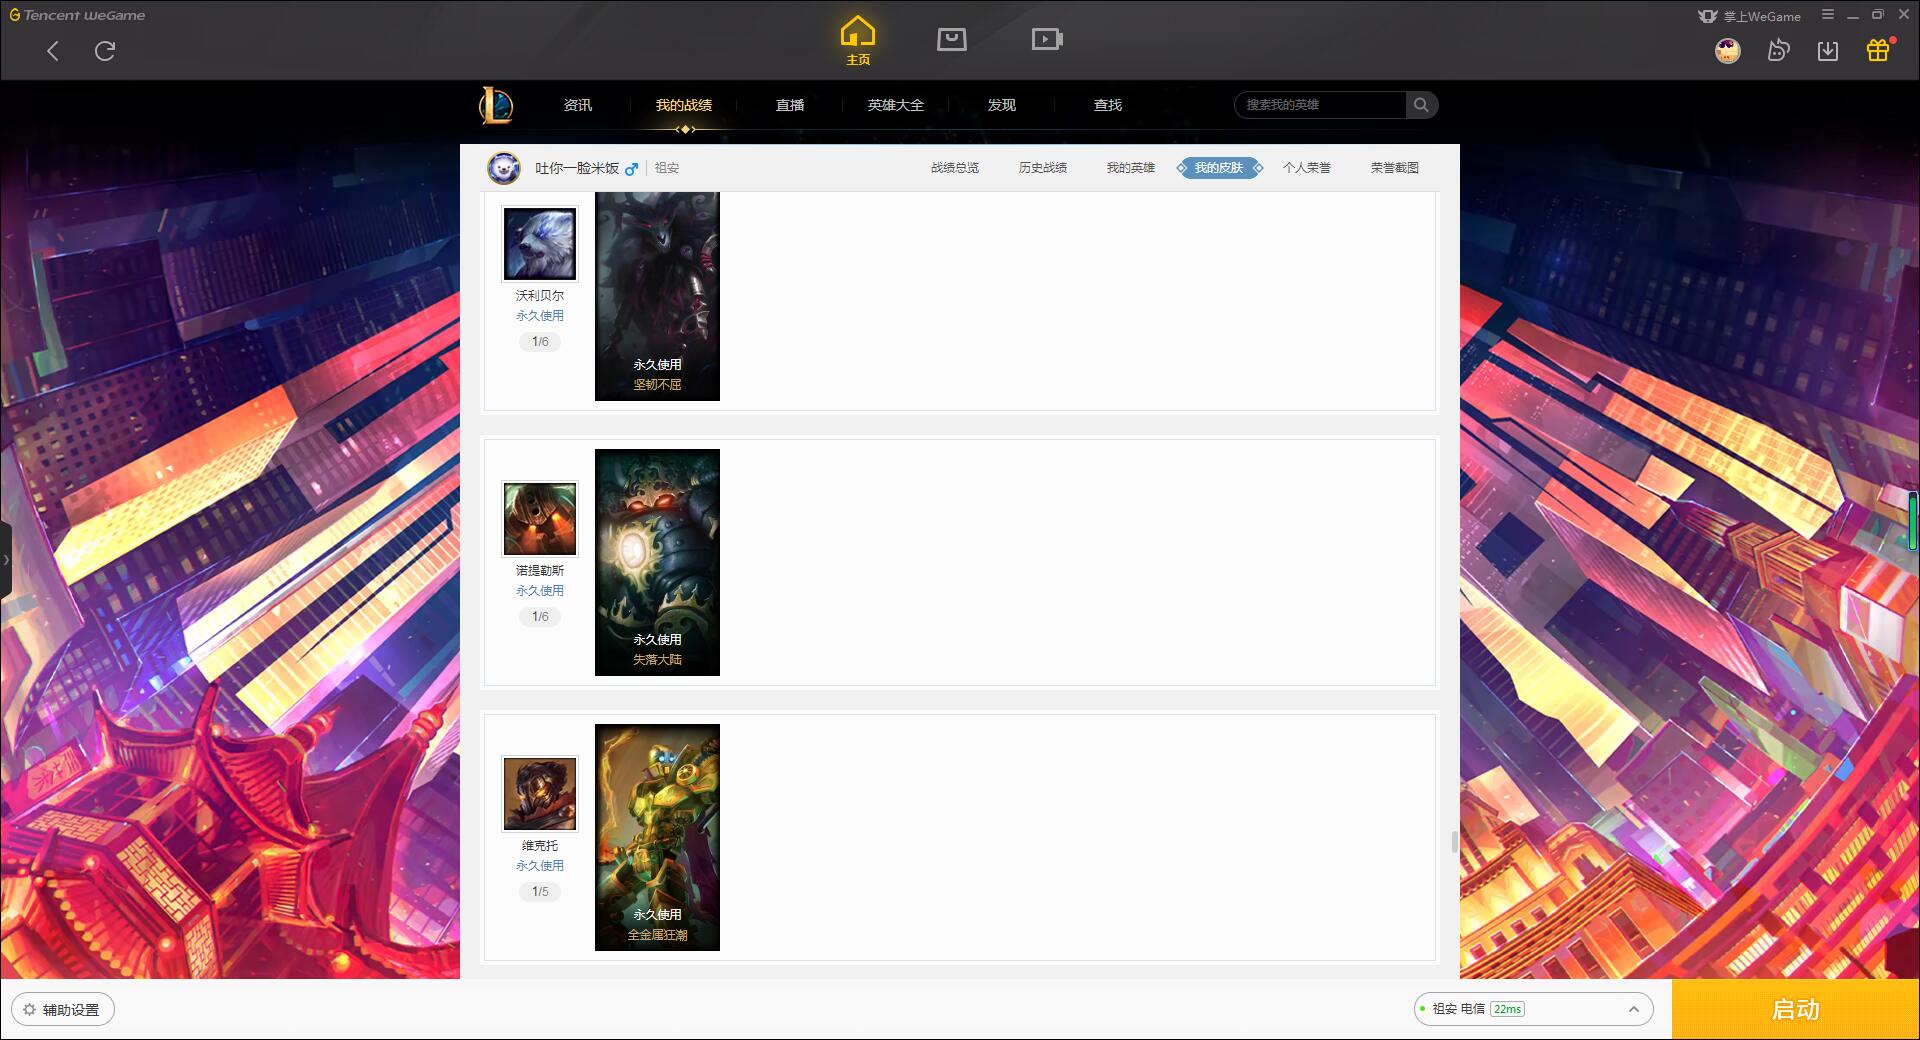1920x1040 pixels.
Task: Switch to 历史战绩 tab
Action: click(1043, 168)
